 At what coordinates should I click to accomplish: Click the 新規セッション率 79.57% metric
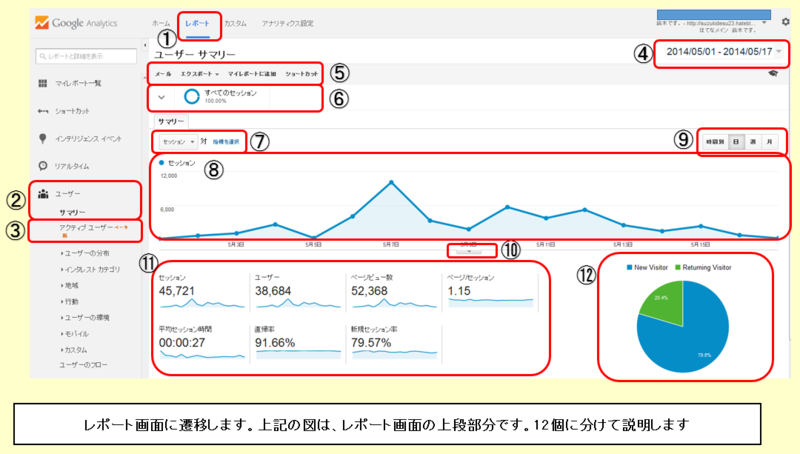point(394,344)
